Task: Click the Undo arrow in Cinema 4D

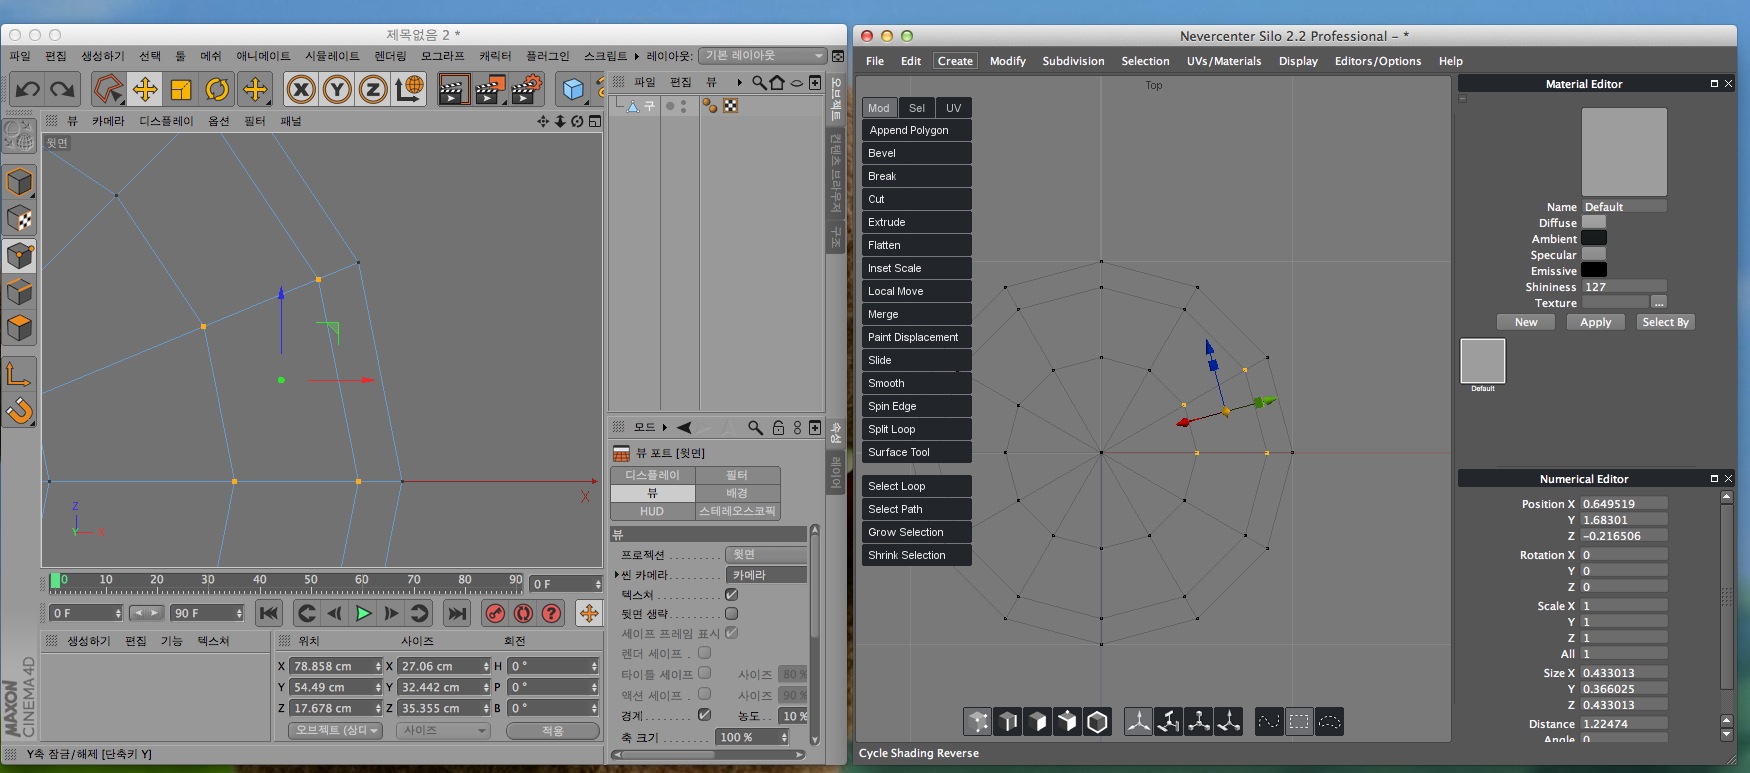Action: [x=27, y=90]
